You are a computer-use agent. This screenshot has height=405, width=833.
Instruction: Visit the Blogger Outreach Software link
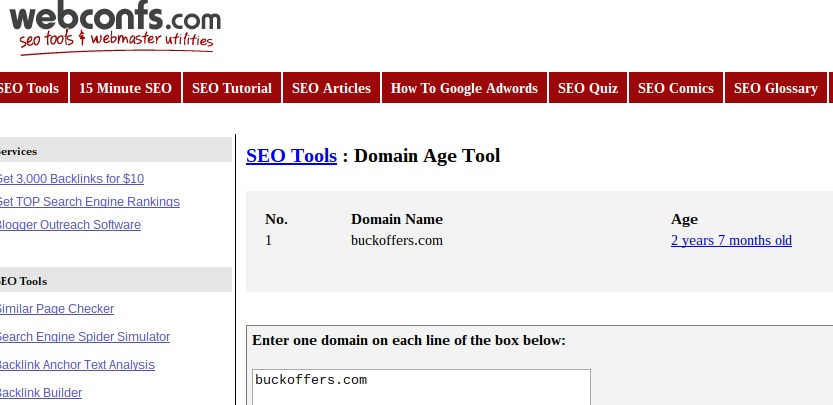pos(70,225)
